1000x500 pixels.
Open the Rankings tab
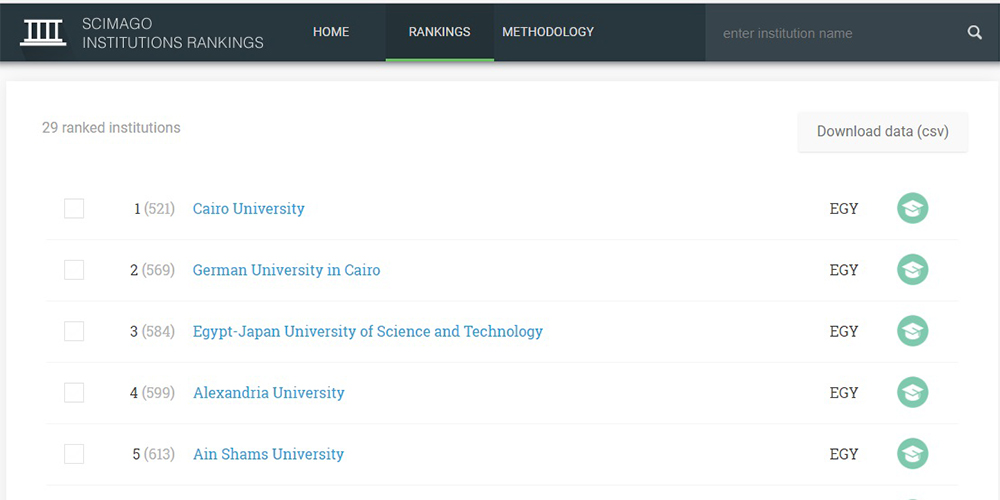coord(439,32)
